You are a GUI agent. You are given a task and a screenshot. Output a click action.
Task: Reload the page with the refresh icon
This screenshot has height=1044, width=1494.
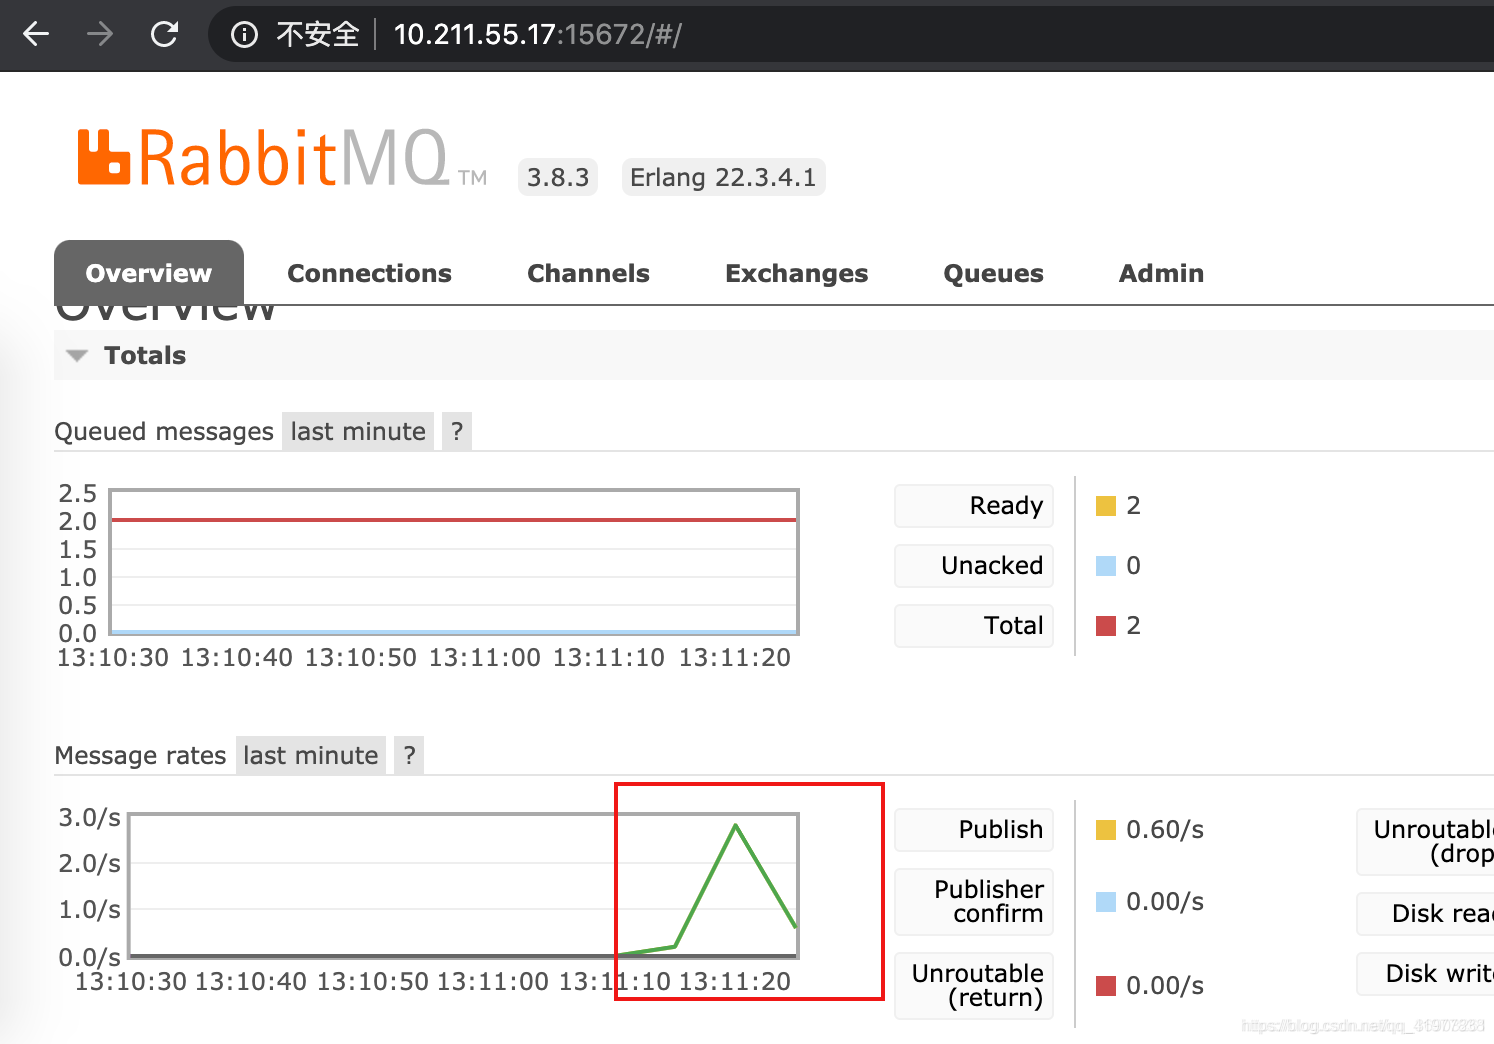point(164,35)
